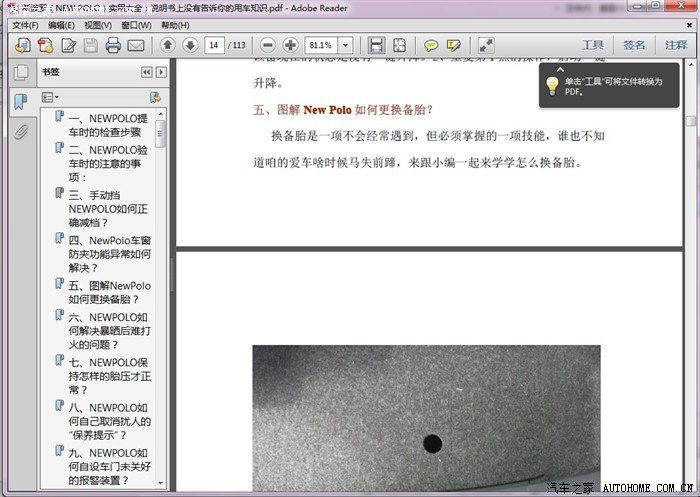Click the zoom out minus button
The width and height of the screenshot is (700, 497).
coord(267,45)
